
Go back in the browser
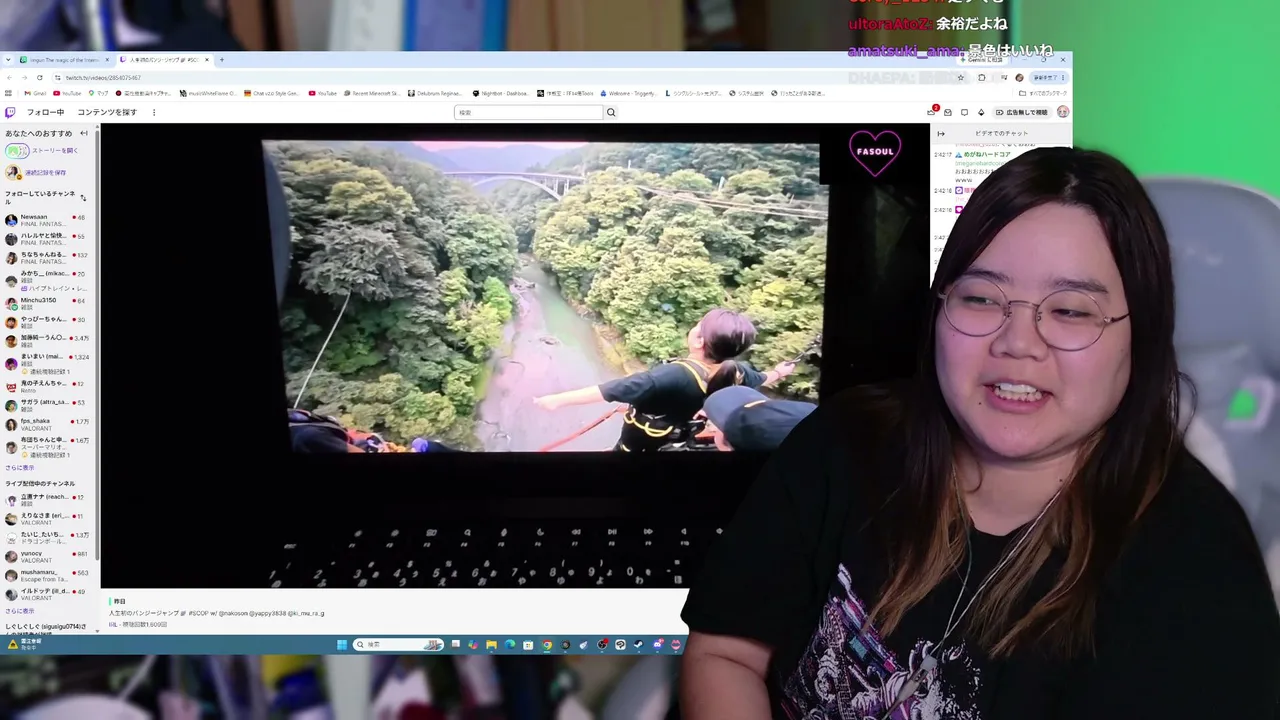tap(10, 77)
